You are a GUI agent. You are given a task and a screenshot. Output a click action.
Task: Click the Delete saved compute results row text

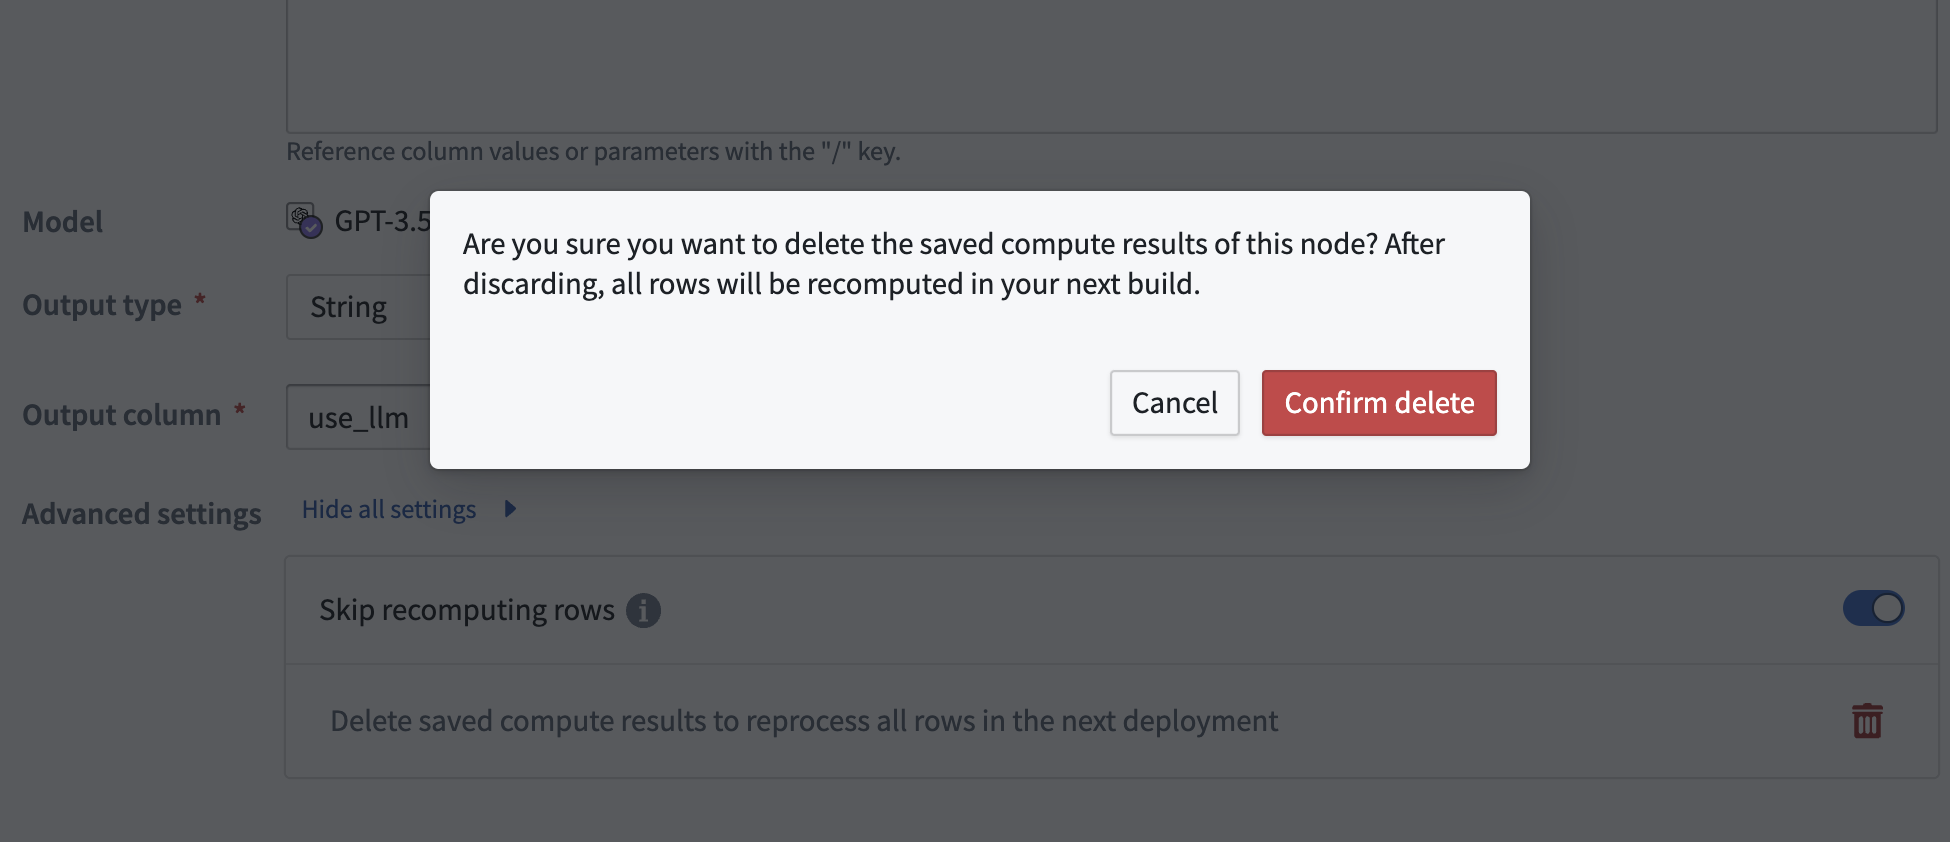click(804, 721)
